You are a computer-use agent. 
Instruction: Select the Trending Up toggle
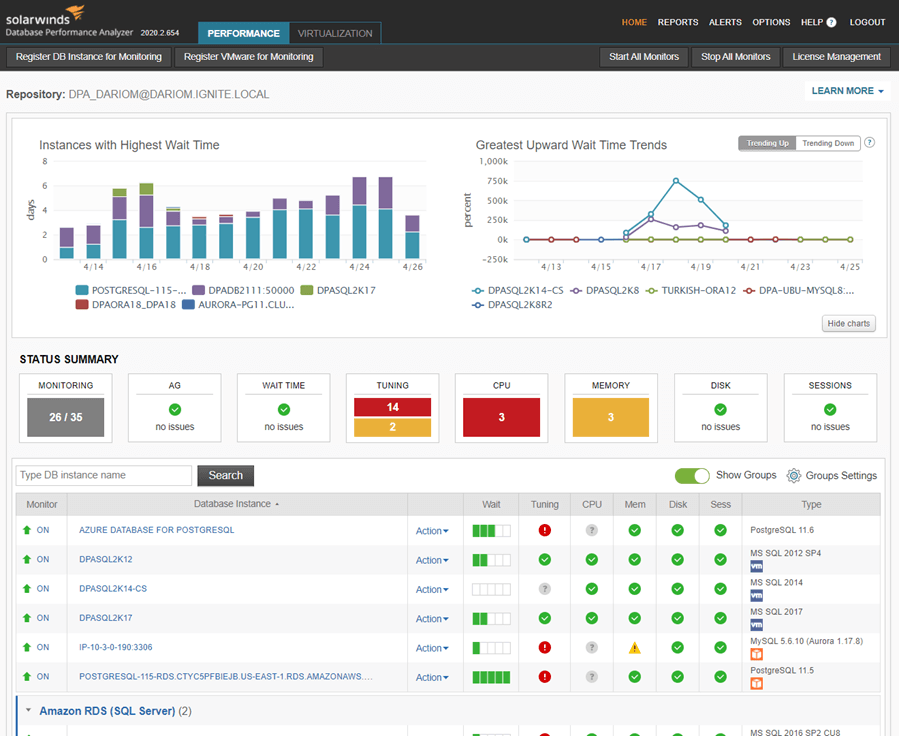(x=767, y=144)
